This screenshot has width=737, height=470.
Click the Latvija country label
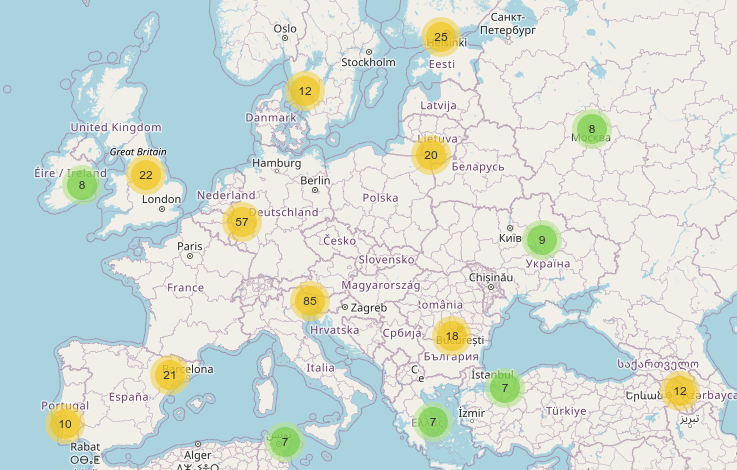[x=438, y=105]
